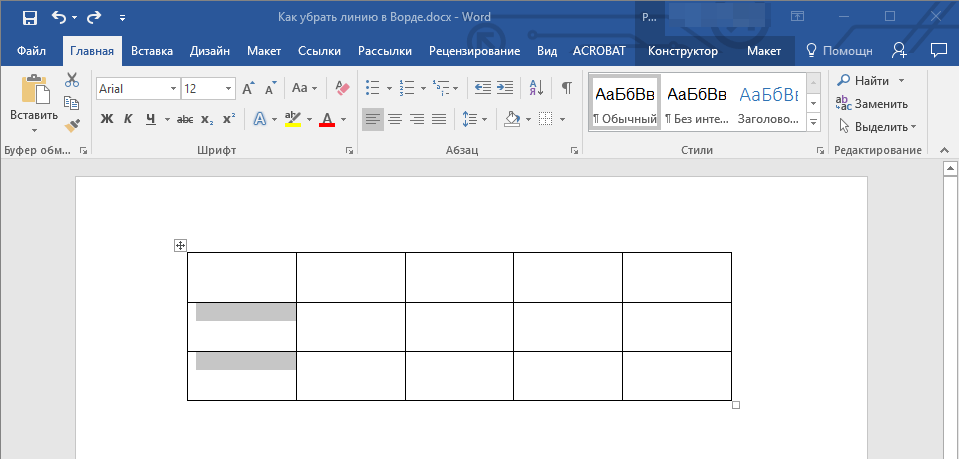Toggle italic formatting (К)
The image size is (959, 459).
[x=128, y=119]
